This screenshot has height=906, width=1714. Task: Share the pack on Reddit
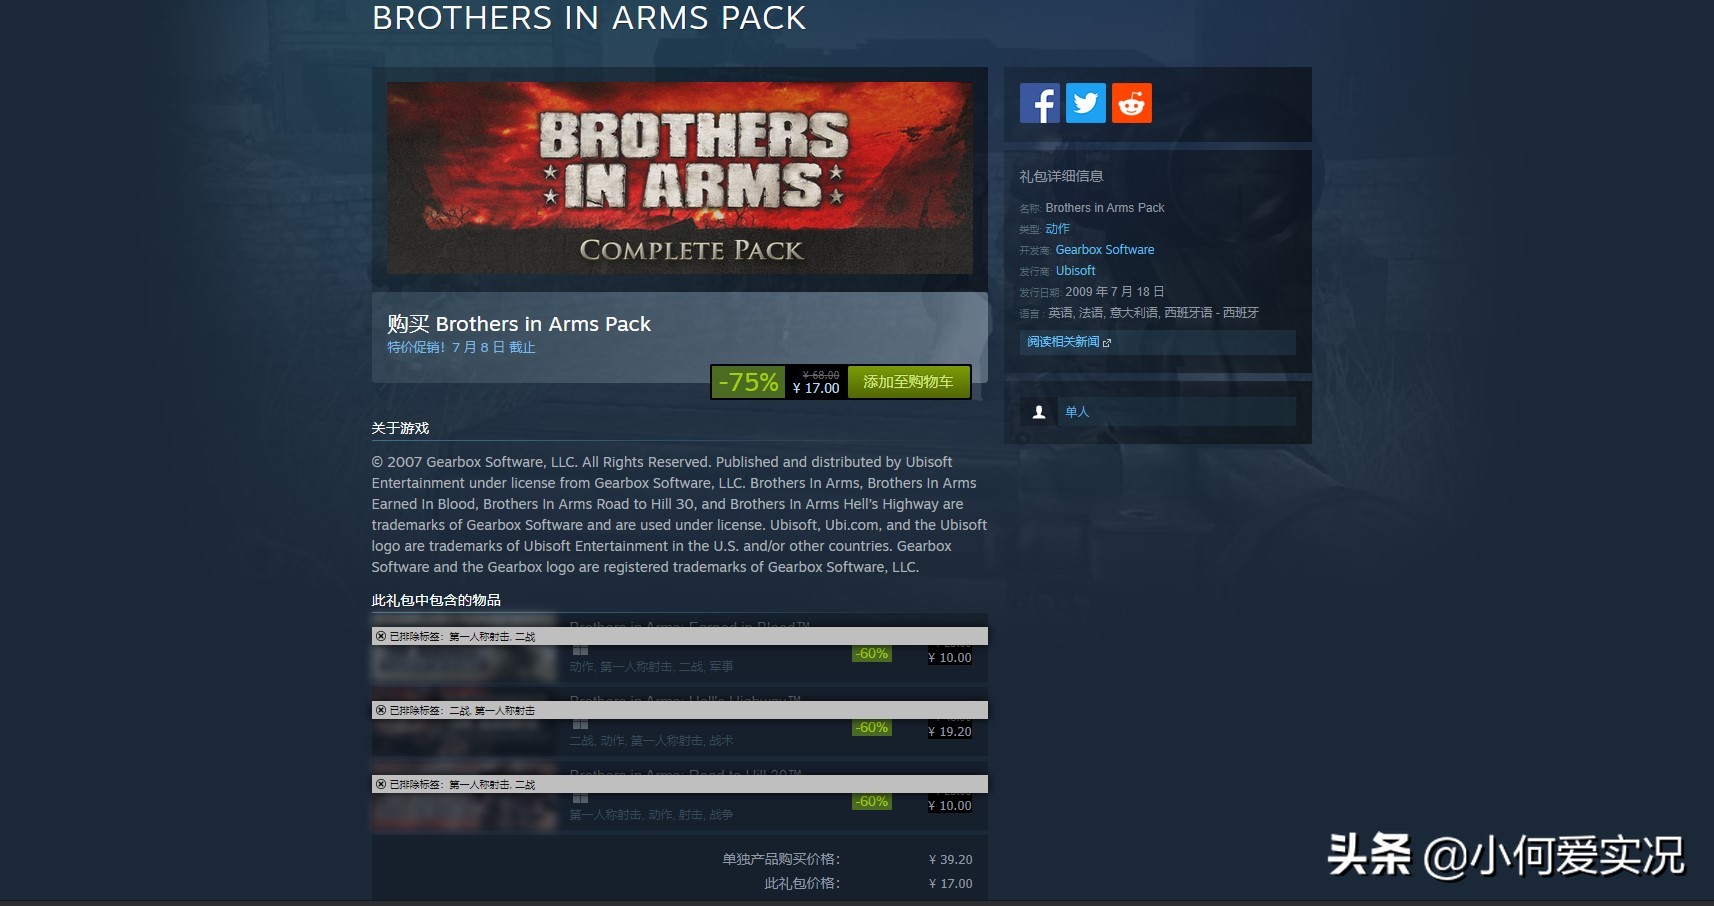(1132, 103)
